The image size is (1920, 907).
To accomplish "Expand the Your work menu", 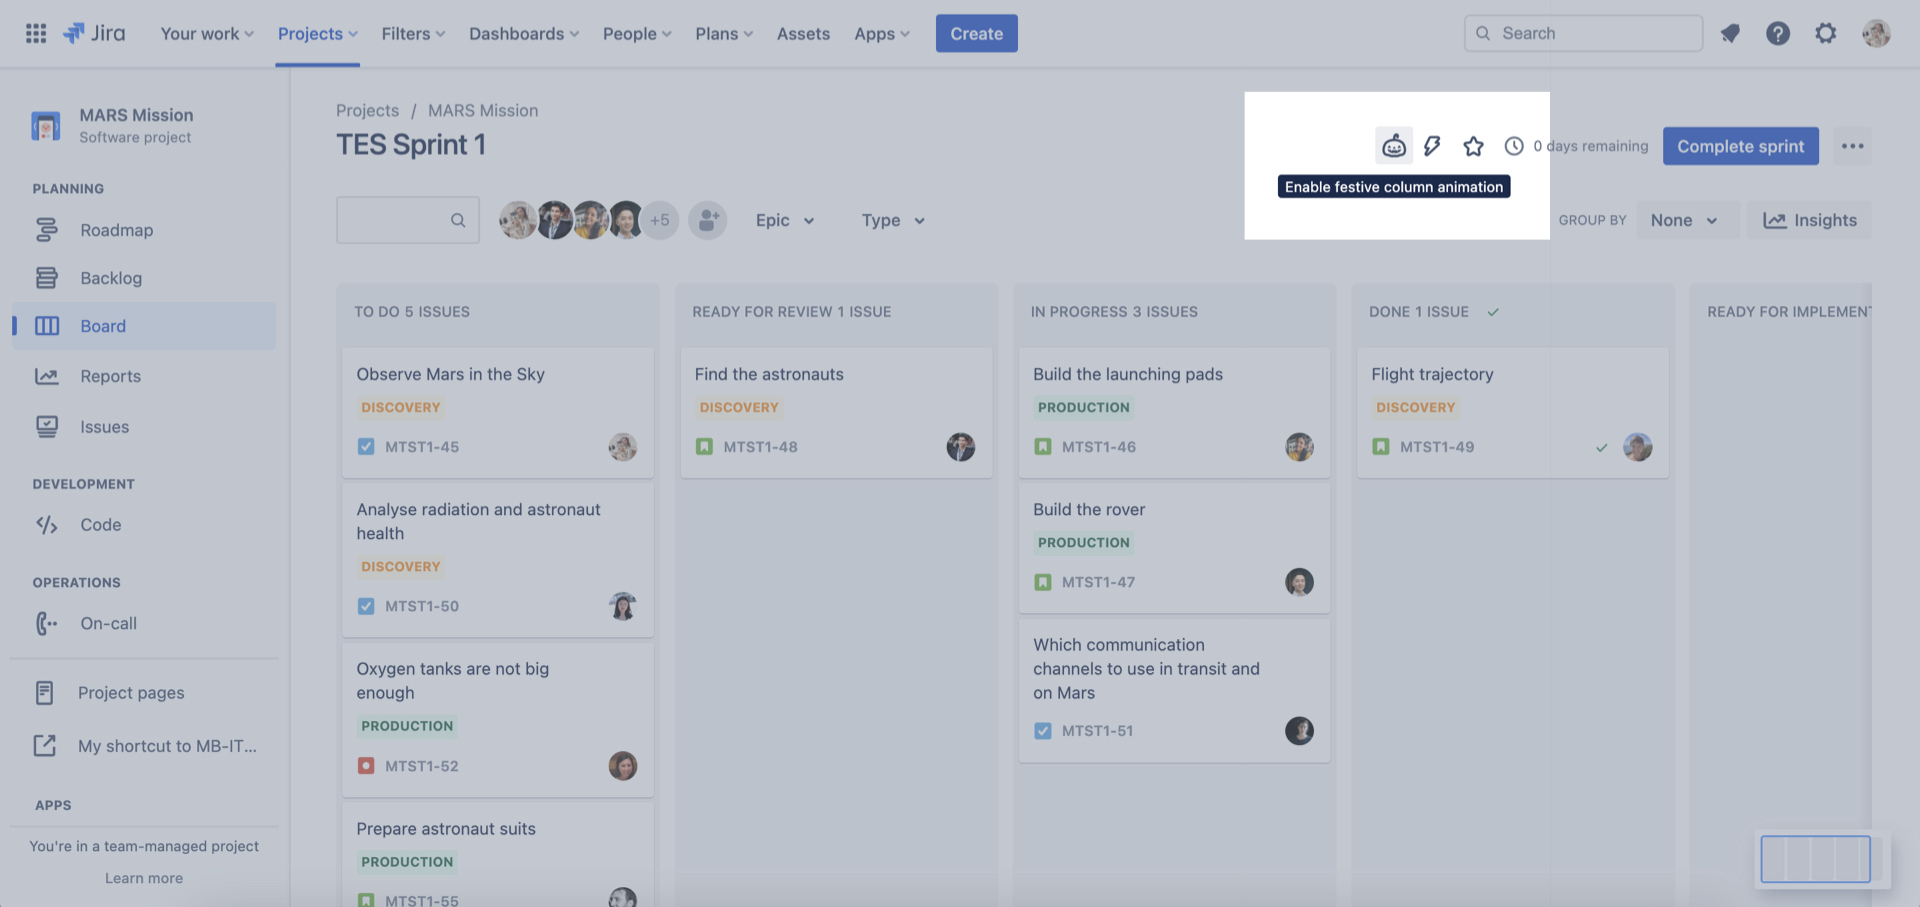I will [x=207, y=33].
